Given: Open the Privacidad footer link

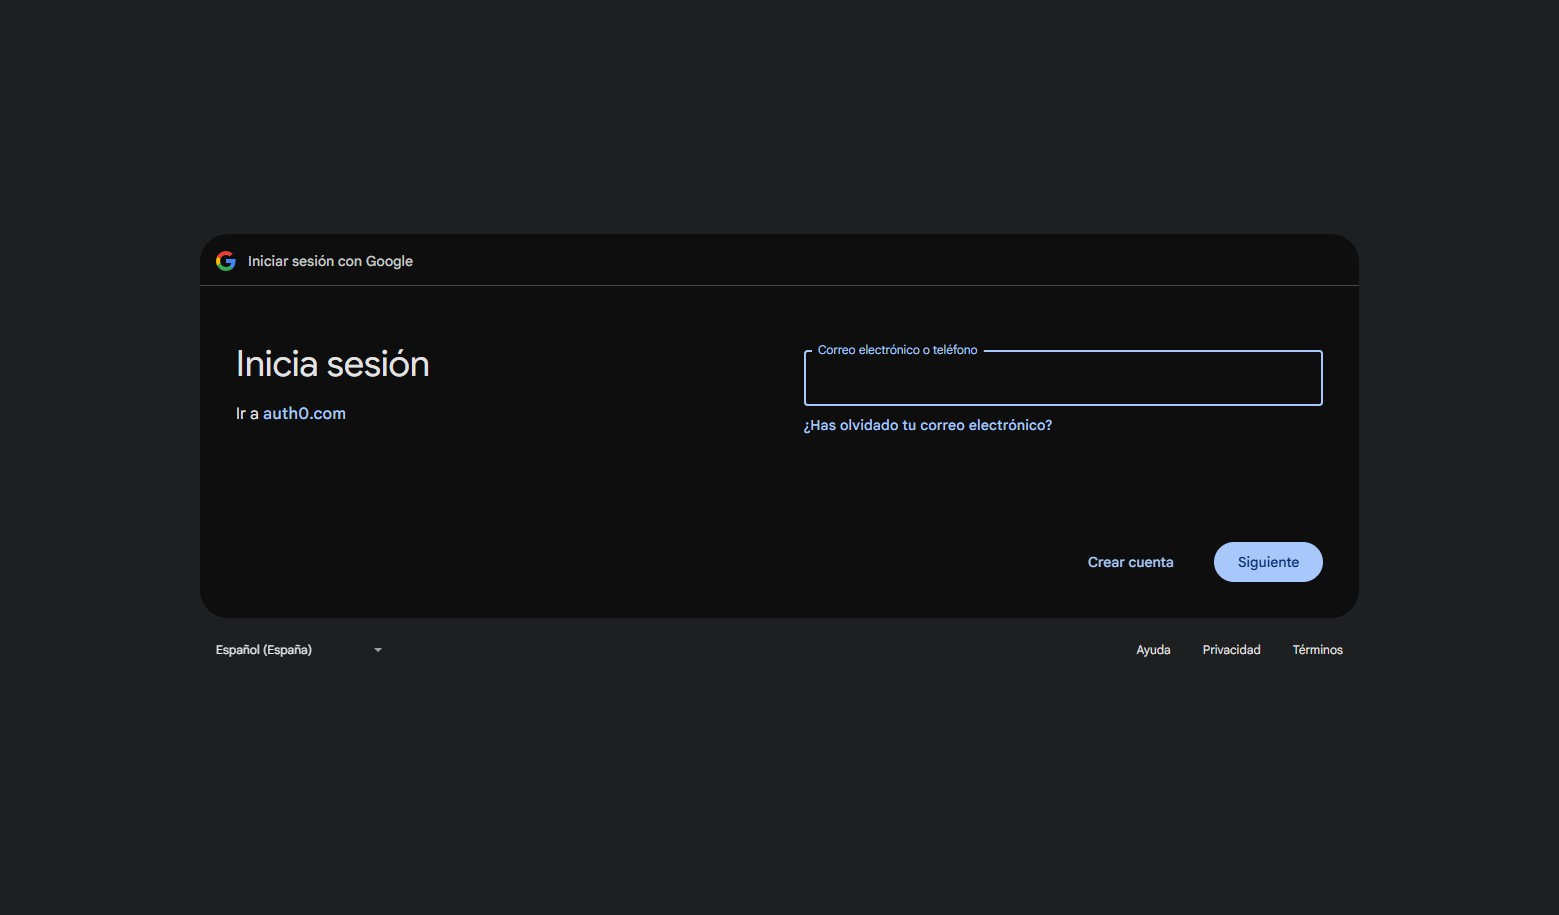Looking at the screenshot, I should [1231, 650].
